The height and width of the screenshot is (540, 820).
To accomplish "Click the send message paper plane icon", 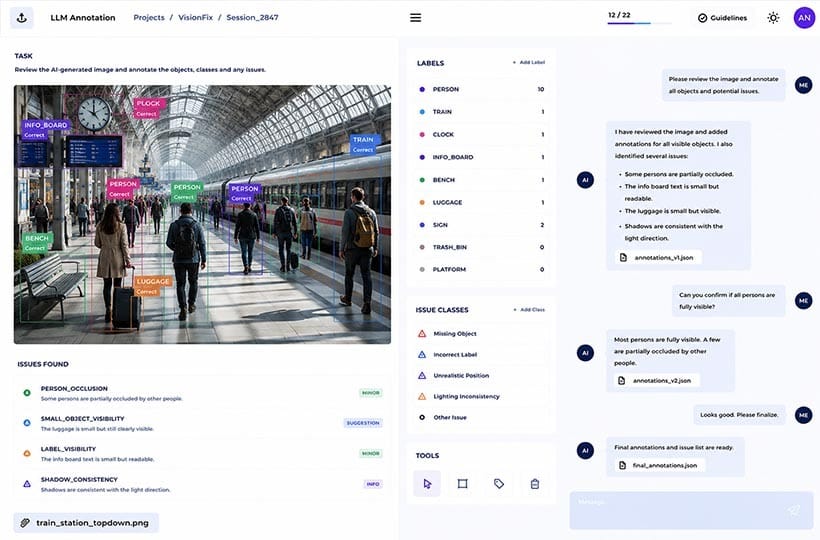I will click(793, 510).
